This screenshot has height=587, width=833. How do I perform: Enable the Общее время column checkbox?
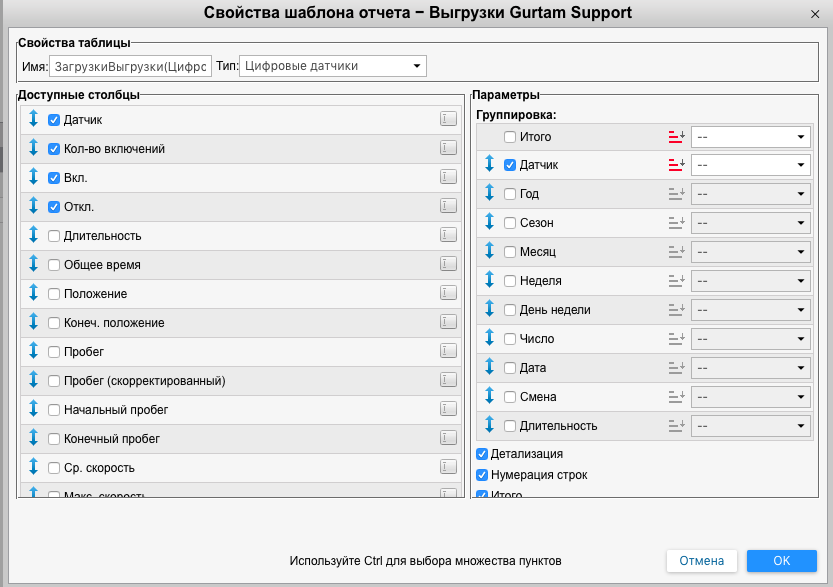tap(54, 265)
